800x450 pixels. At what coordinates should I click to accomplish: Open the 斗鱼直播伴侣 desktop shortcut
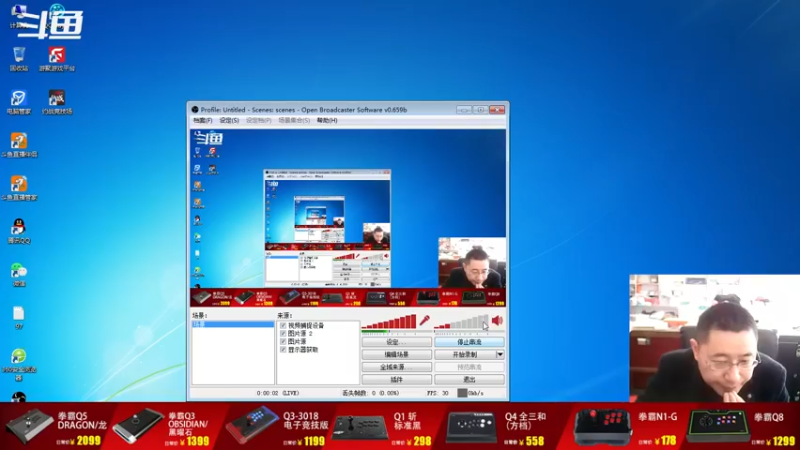(19, 145)
